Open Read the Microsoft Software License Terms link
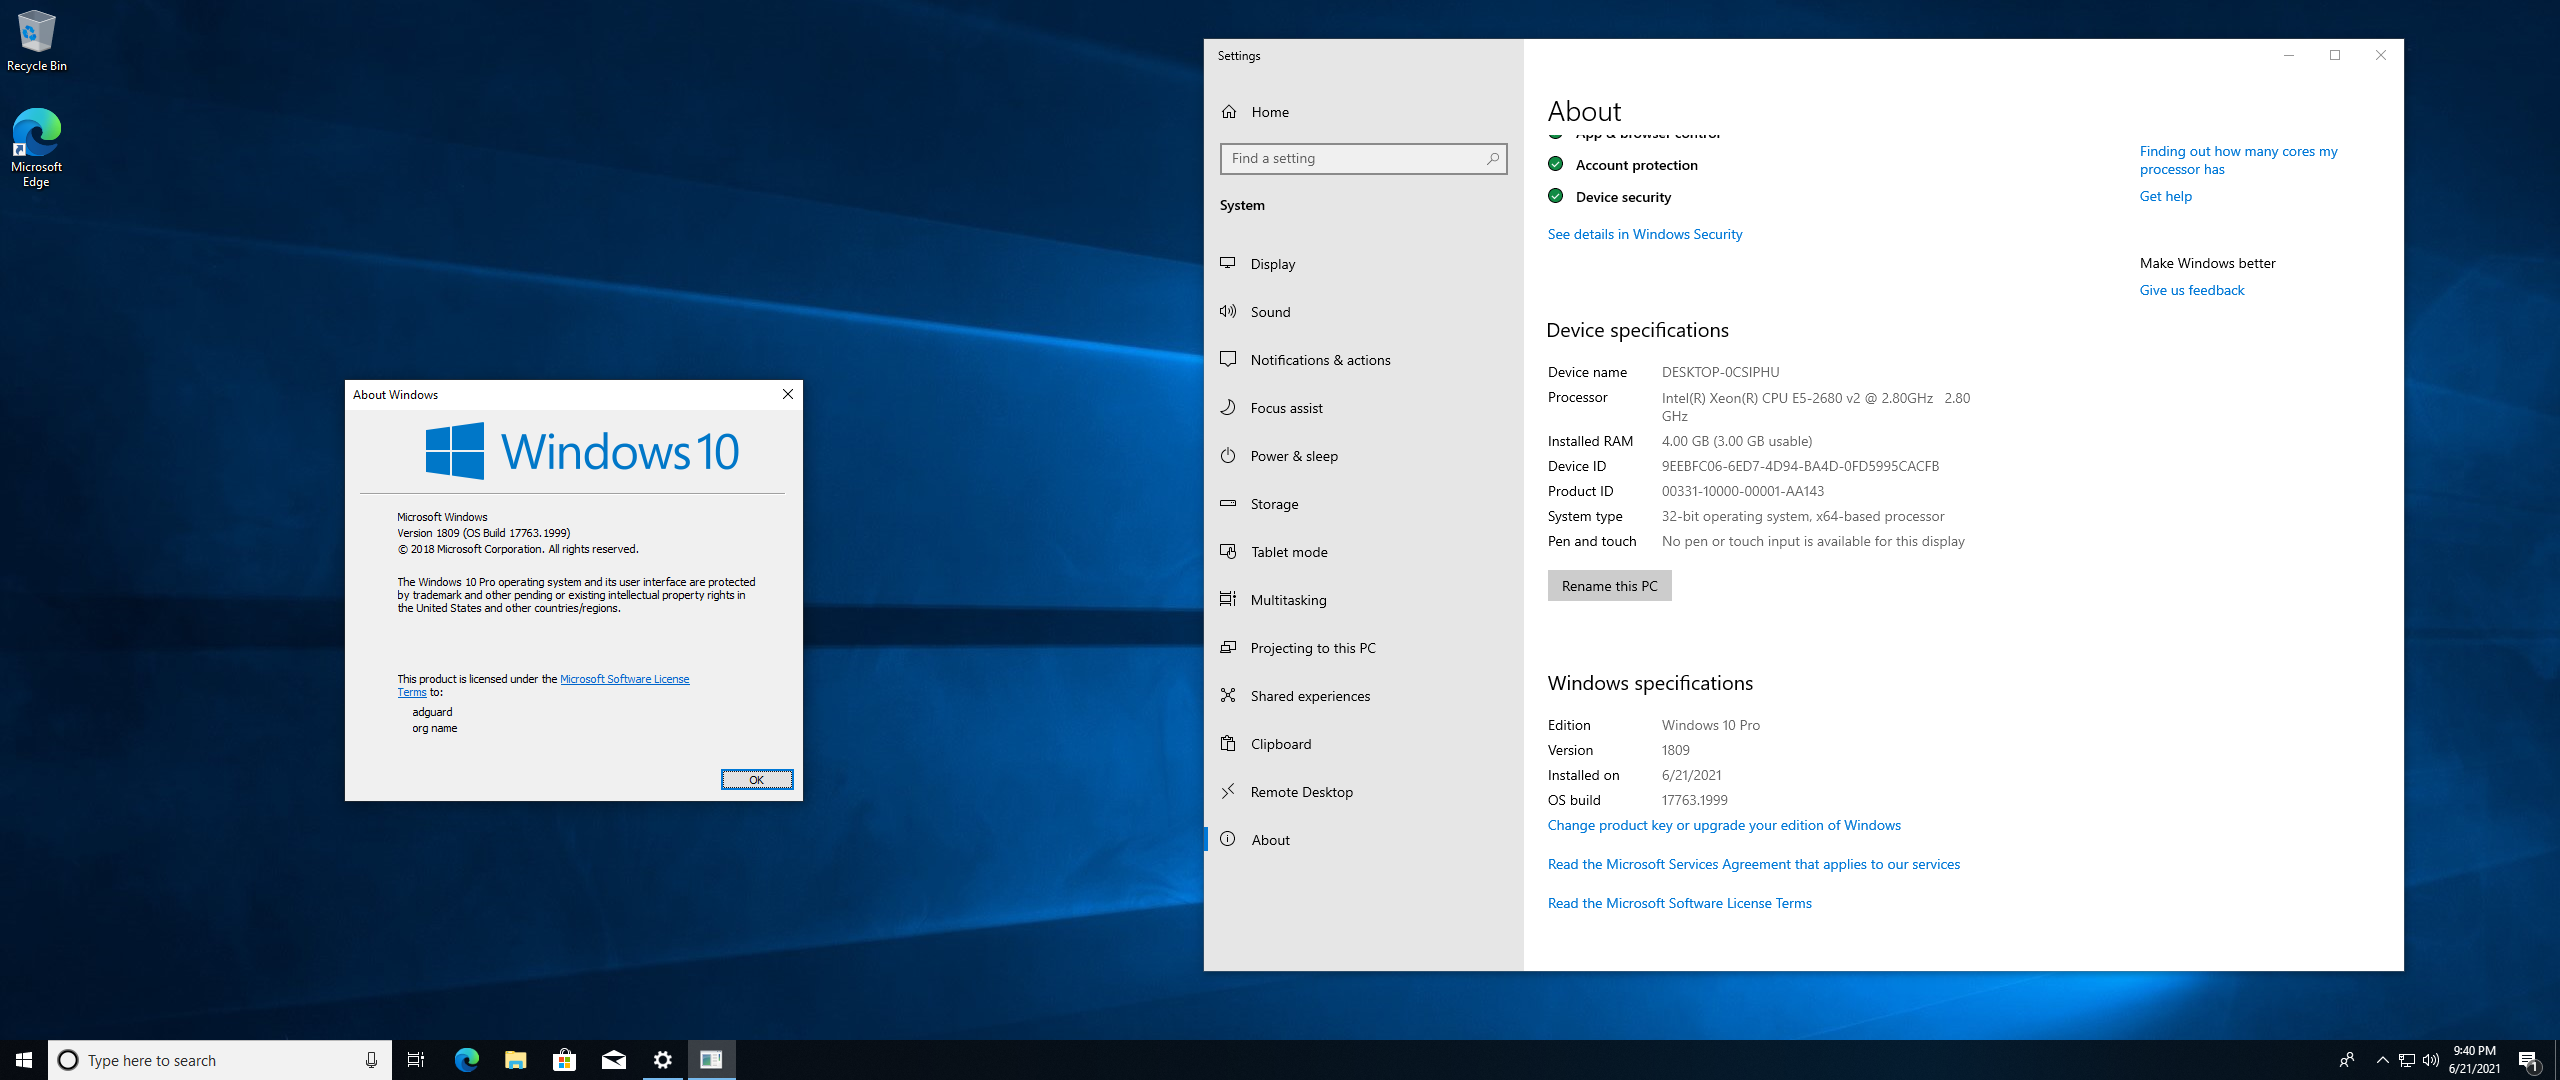This screenshot has height=1080, width=2560. click(1679, 903)
